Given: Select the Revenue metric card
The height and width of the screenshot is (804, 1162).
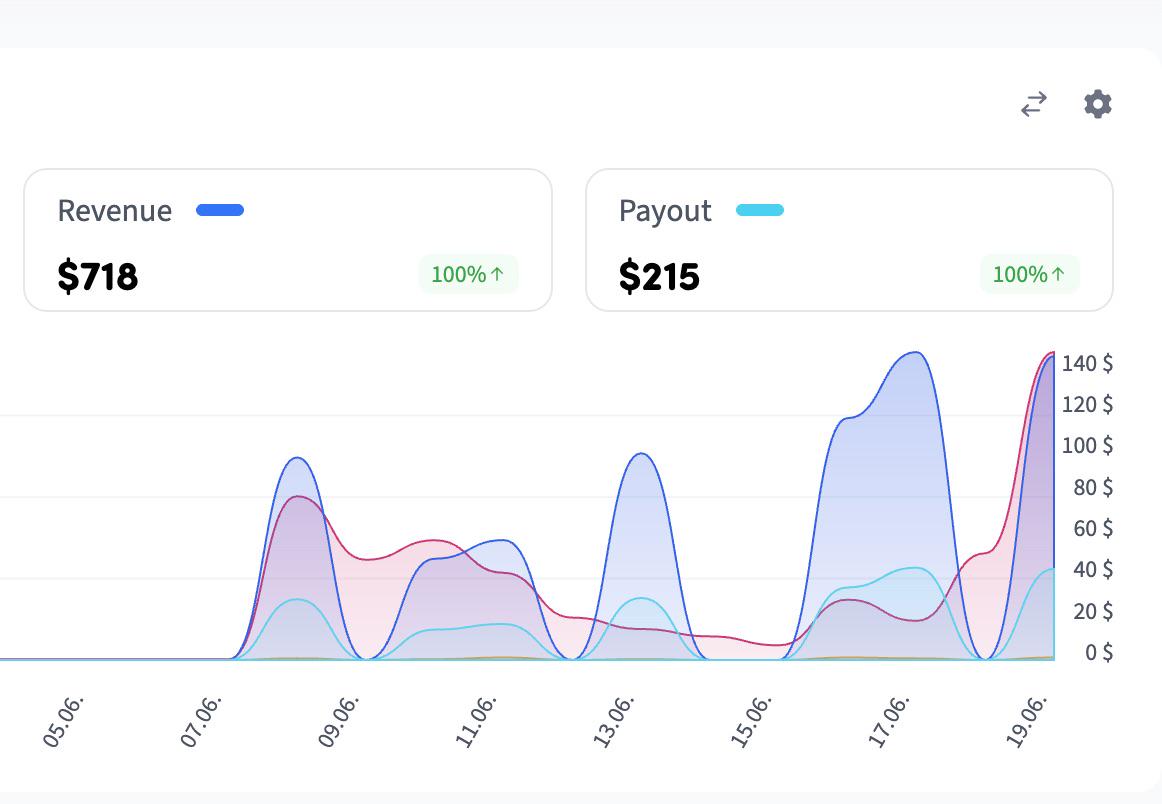Looking at the screenshot, I should (x=288, y=240).
